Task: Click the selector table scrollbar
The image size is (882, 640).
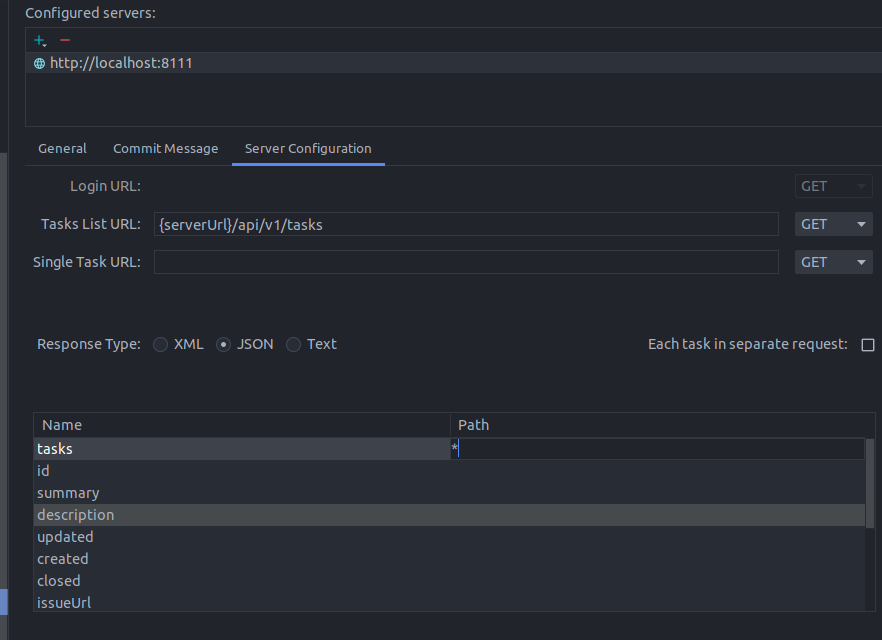Action: (870, 484)
